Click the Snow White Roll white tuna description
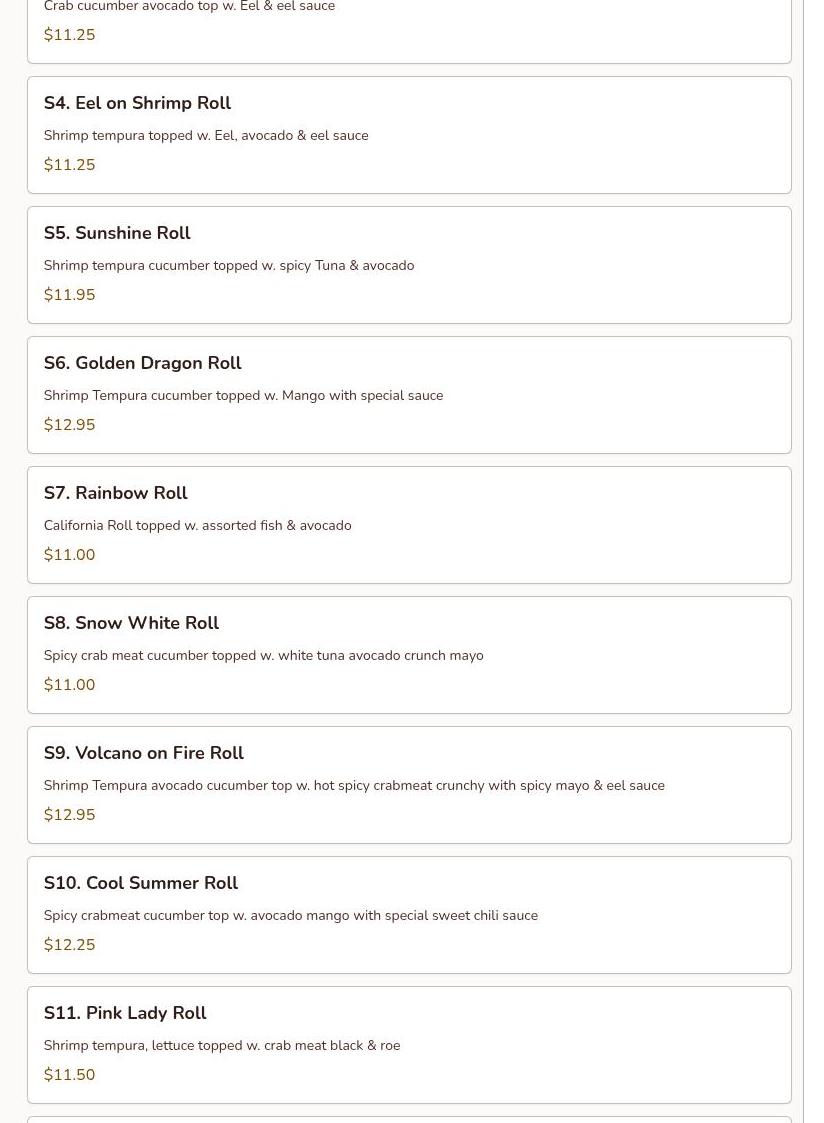This screenshot has width=824, height=1123. tap(263, 656)
